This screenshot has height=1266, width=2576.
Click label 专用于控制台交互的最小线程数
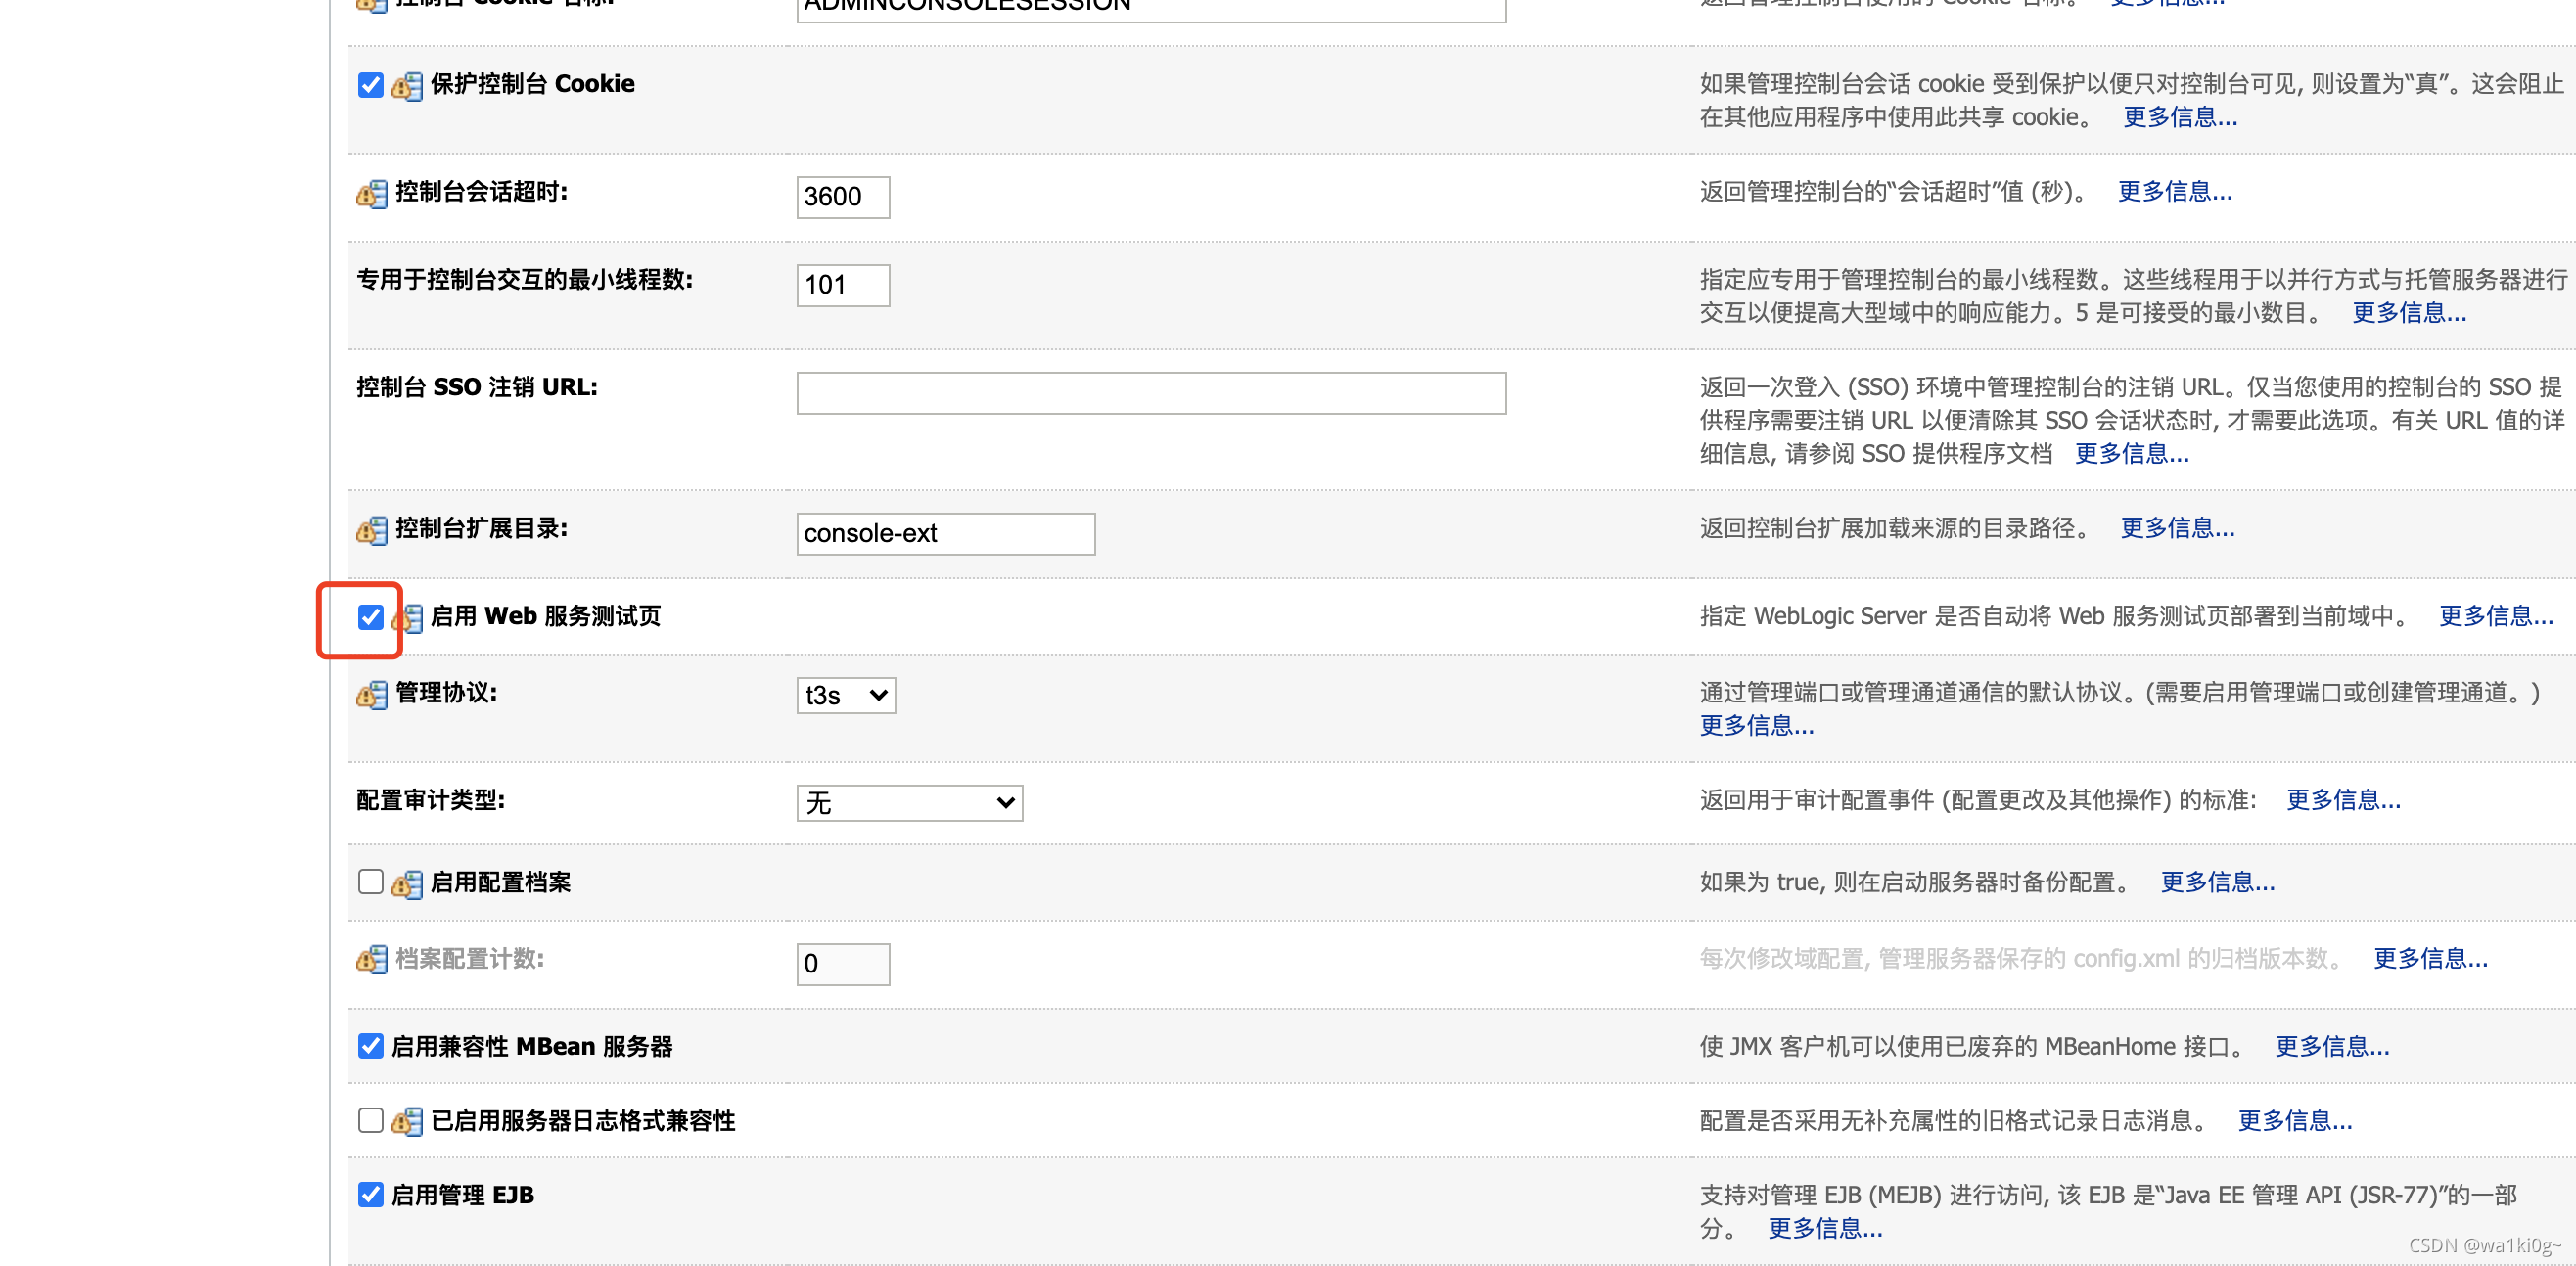525,280
